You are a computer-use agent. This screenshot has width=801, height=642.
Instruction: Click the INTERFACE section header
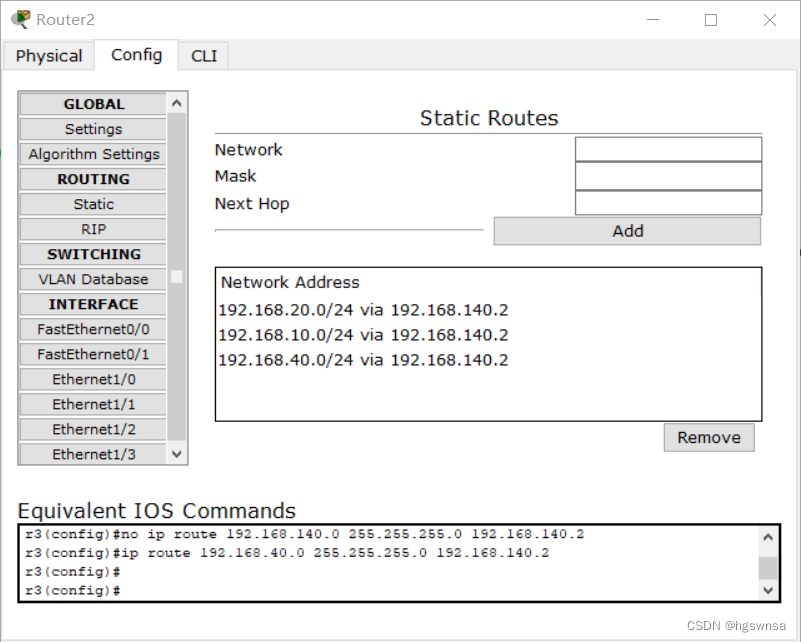93,304
